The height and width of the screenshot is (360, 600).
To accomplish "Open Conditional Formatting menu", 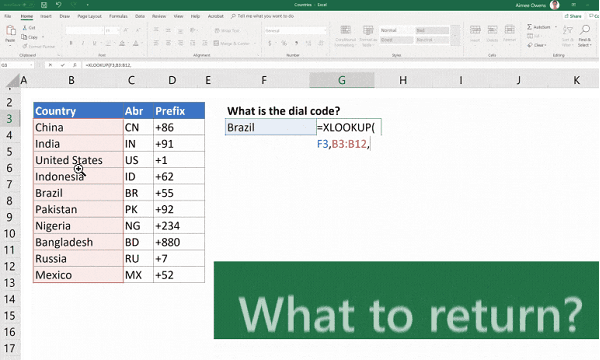I will click(x=345, y=36).
